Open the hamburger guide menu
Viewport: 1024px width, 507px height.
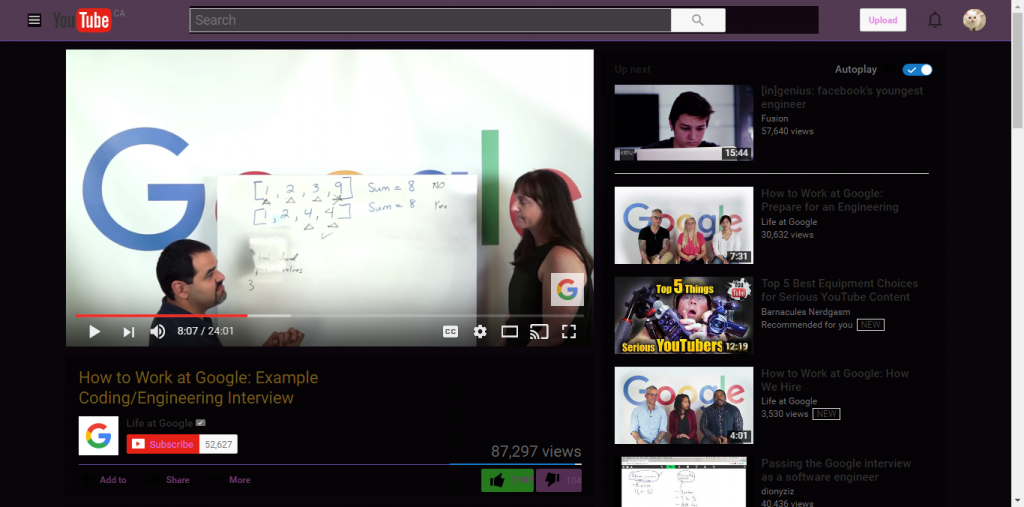click(x=35, y=20)
